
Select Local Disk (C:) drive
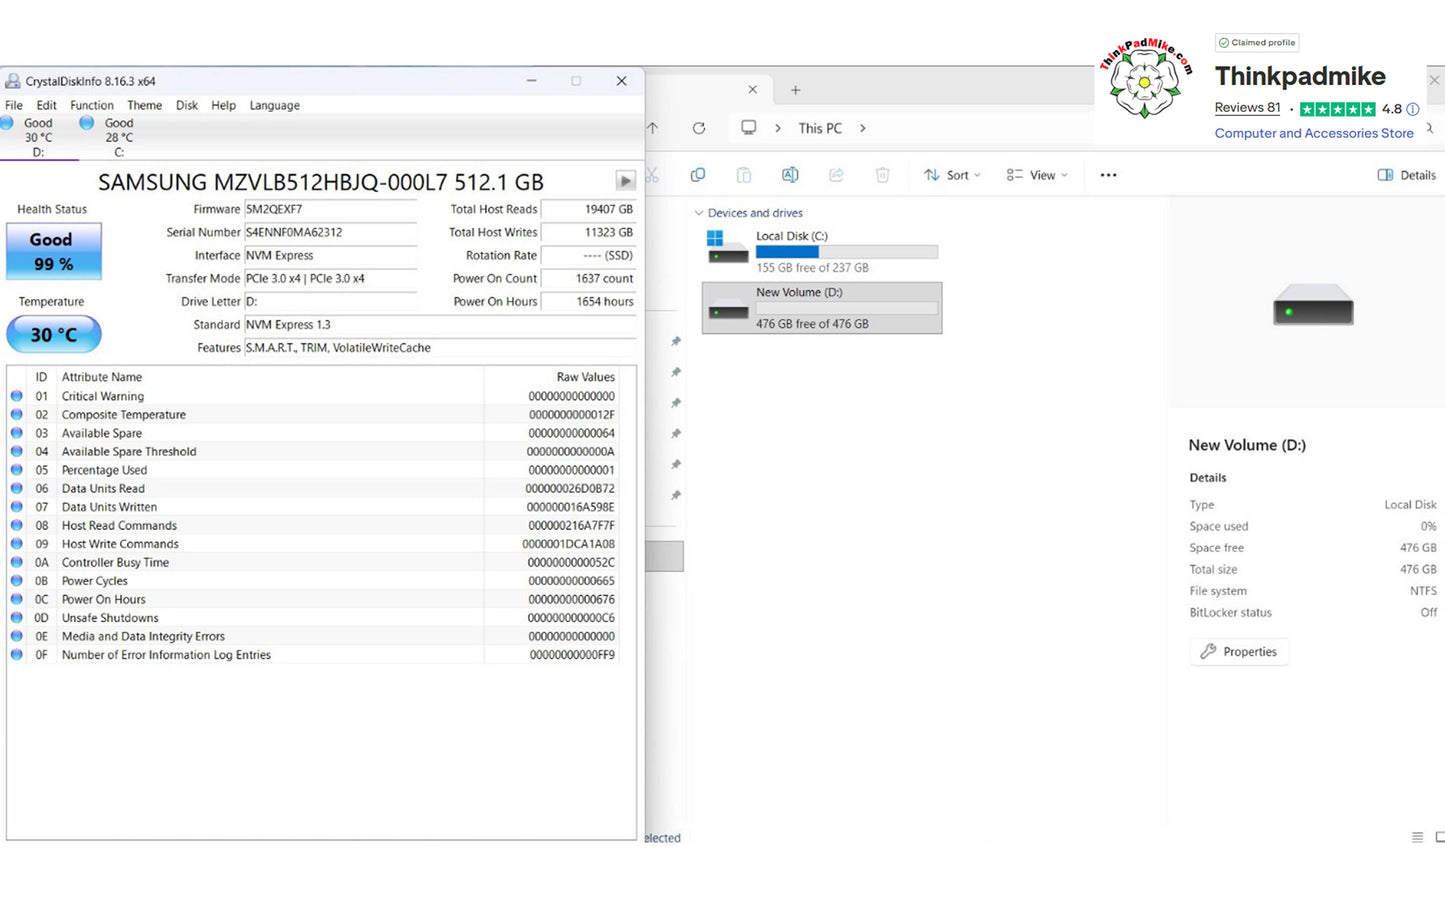[x=822, y=251]
